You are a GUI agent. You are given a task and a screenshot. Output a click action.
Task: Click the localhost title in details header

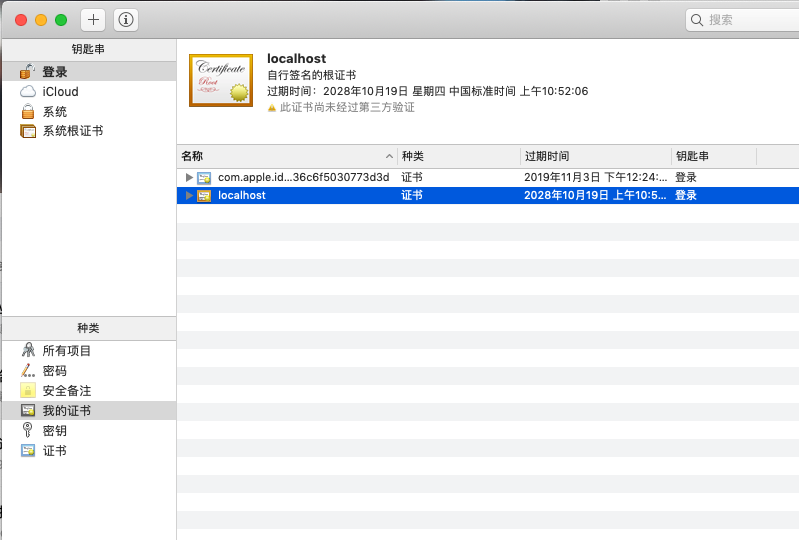297,59
